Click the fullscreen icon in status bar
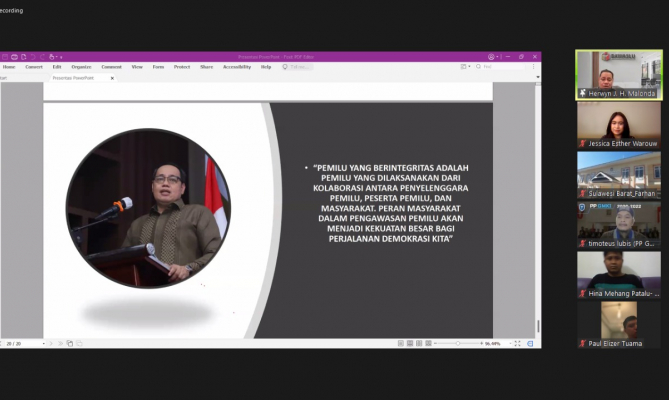The image size is (669, 400). (x=516, y=343)
